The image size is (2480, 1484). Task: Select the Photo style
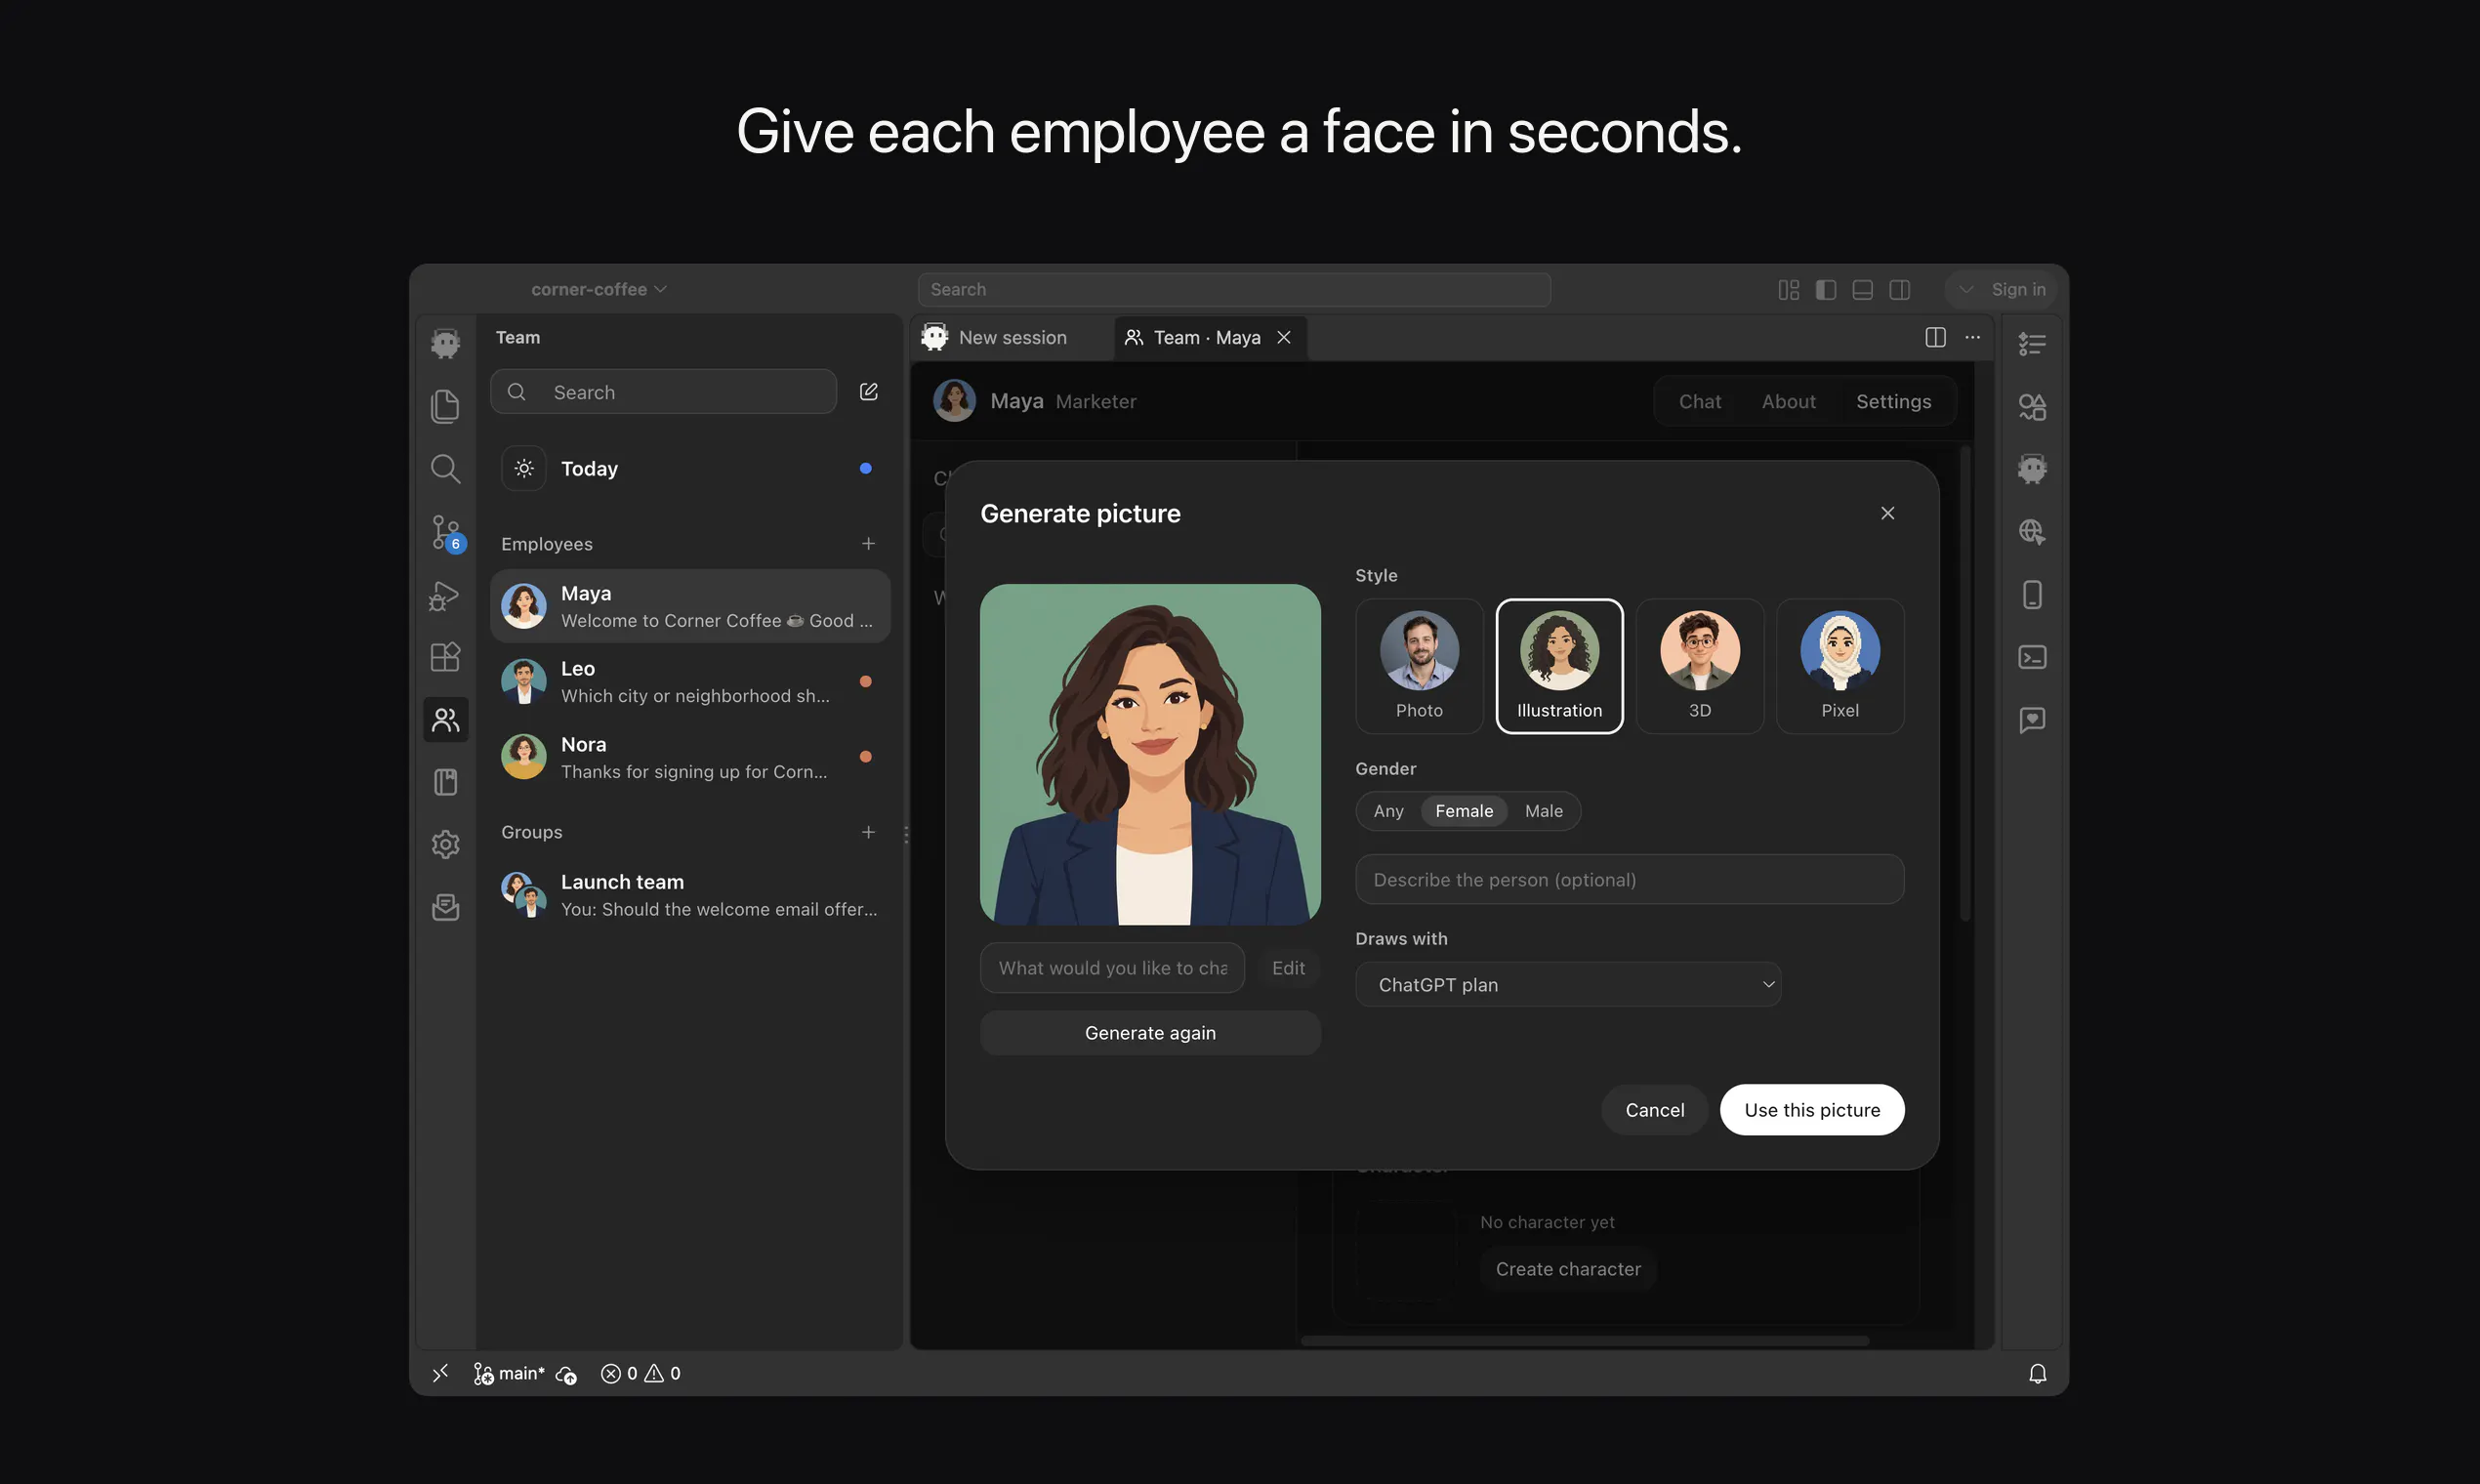(1419, 666)
